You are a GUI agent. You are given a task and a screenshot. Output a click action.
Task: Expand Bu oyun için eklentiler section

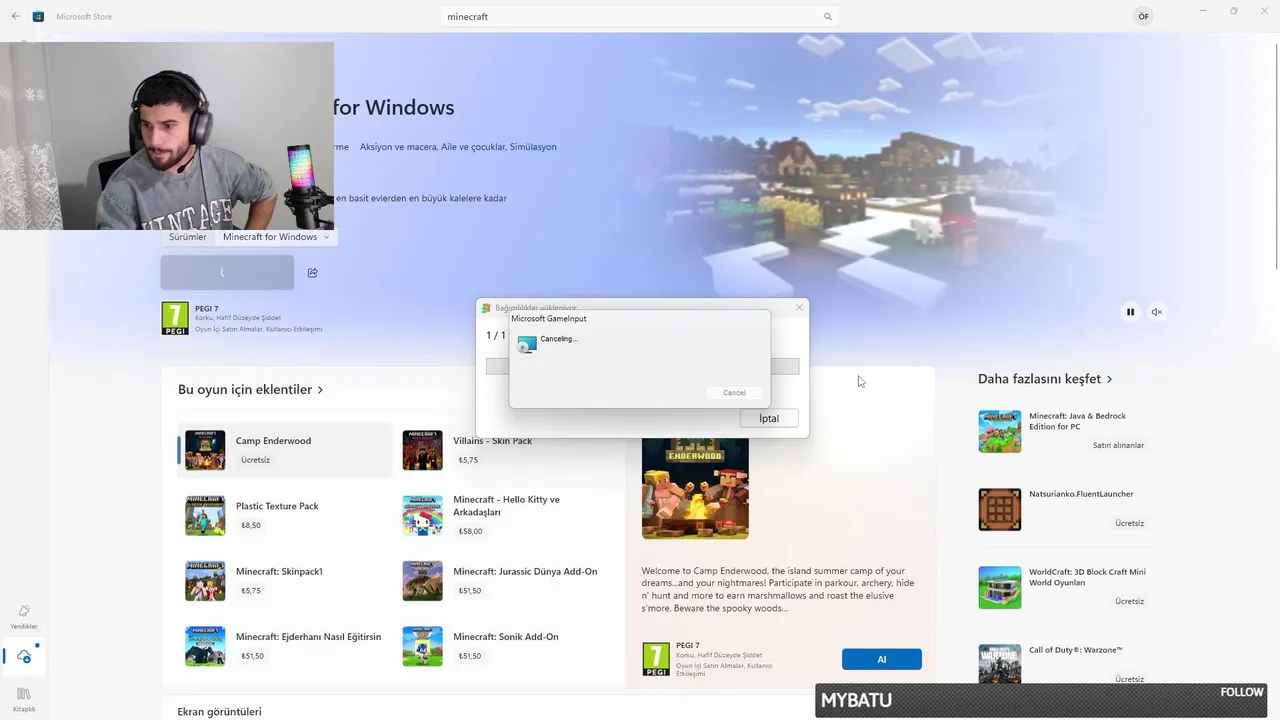pyautogui.click(x=250, y=390)
